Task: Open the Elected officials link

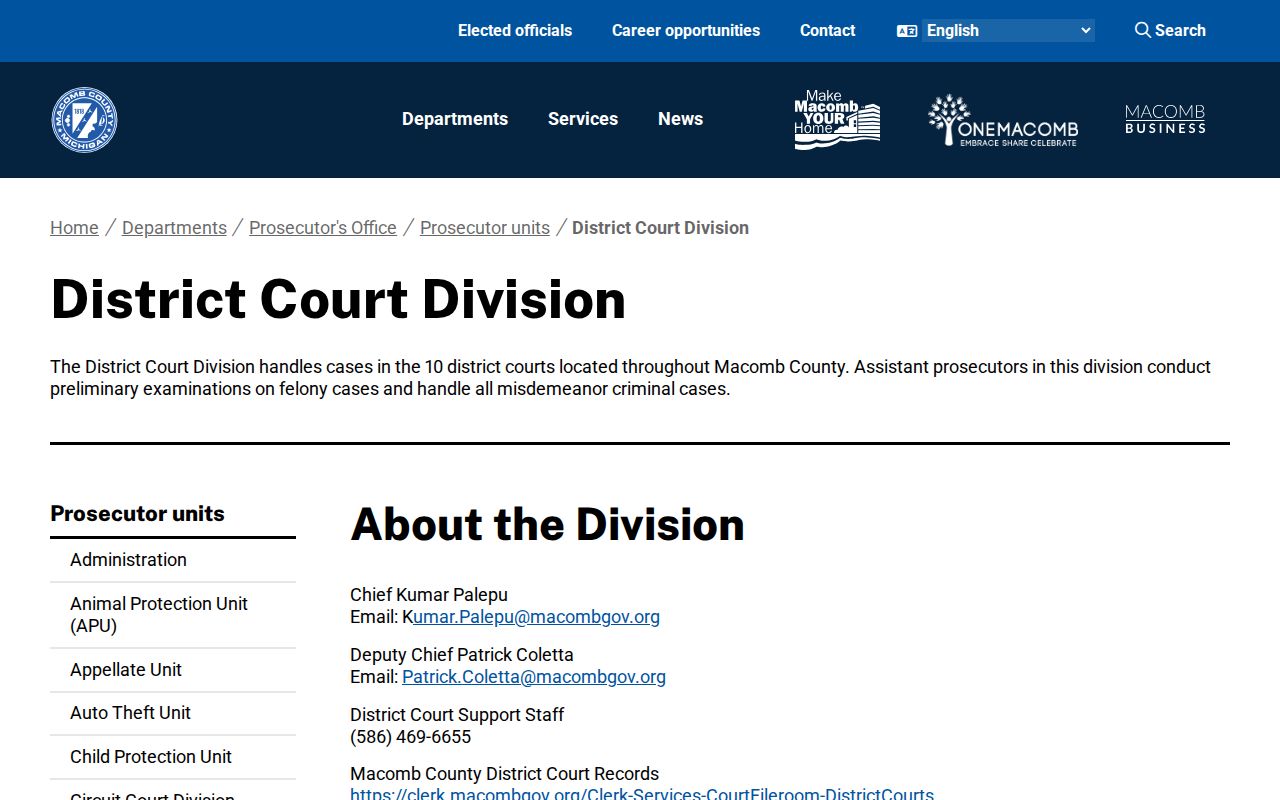Action: click(515, 31)
